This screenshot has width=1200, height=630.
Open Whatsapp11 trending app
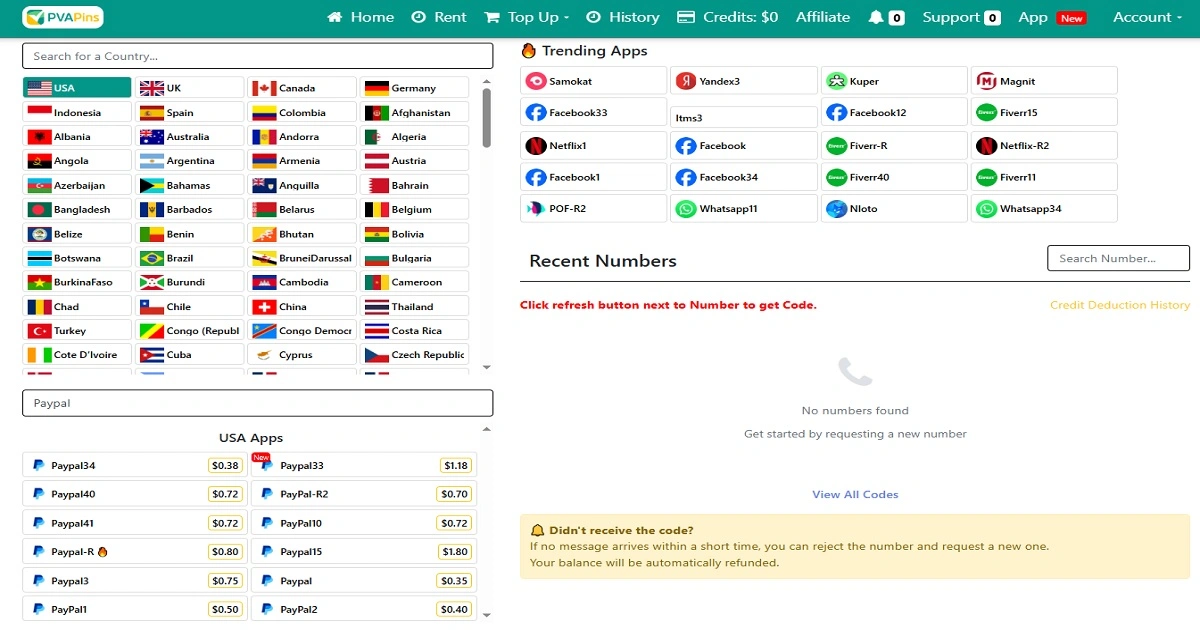744,208
